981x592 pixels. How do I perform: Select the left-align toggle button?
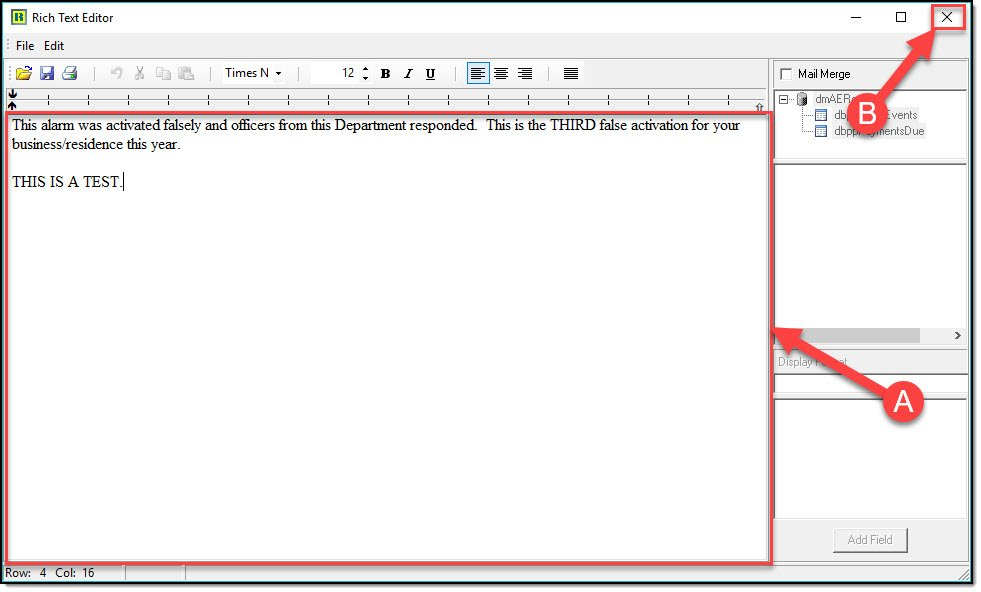point(478,73)
